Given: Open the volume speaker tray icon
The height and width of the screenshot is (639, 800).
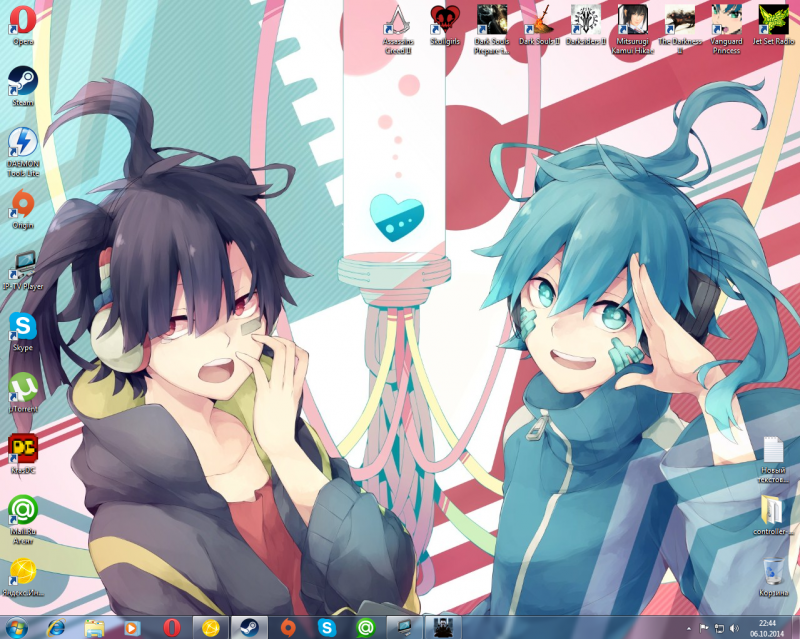Looking at the screenshot, I should point(734,628).
